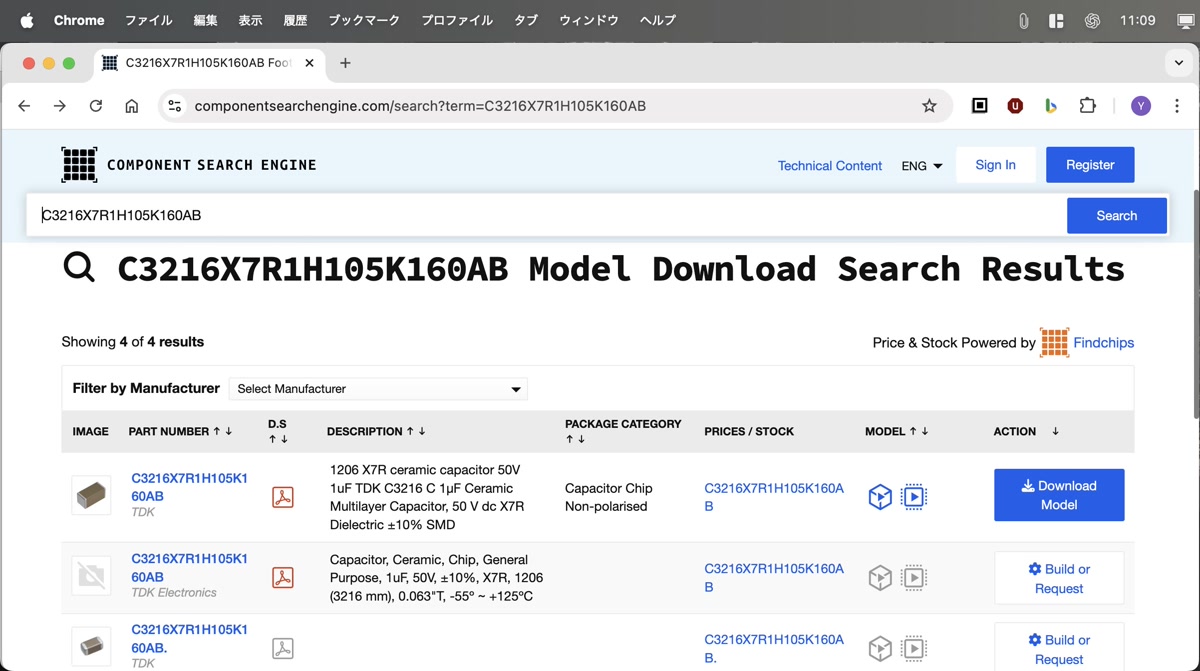Sort by DESCRIPTION column

[x=376, y=431]
